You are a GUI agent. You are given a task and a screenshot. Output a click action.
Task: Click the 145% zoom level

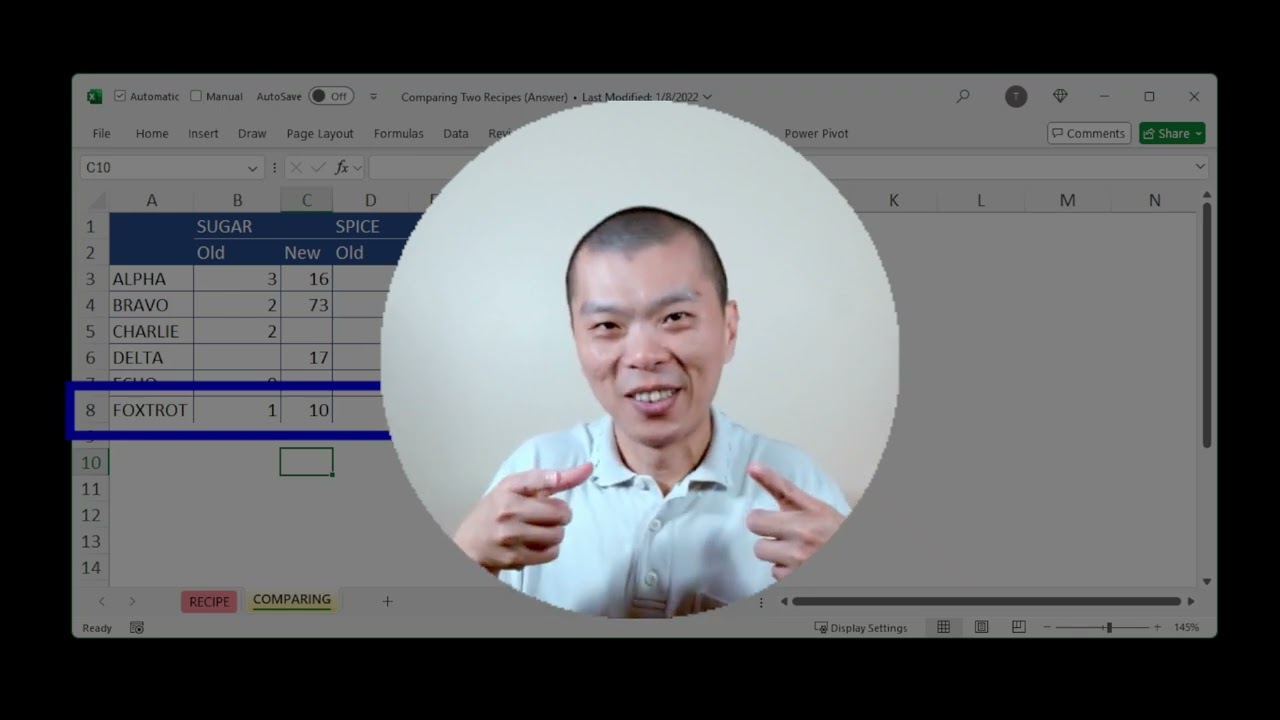[x=1186, y=627]
